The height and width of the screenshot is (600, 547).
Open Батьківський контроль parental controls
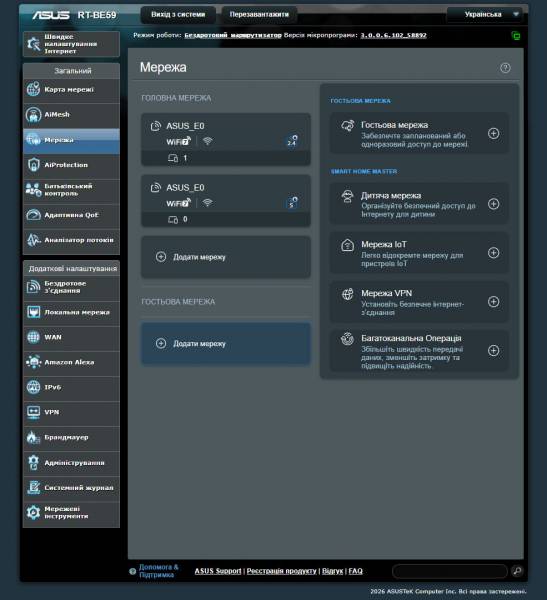pyautogui.click(x=71, y=190)
